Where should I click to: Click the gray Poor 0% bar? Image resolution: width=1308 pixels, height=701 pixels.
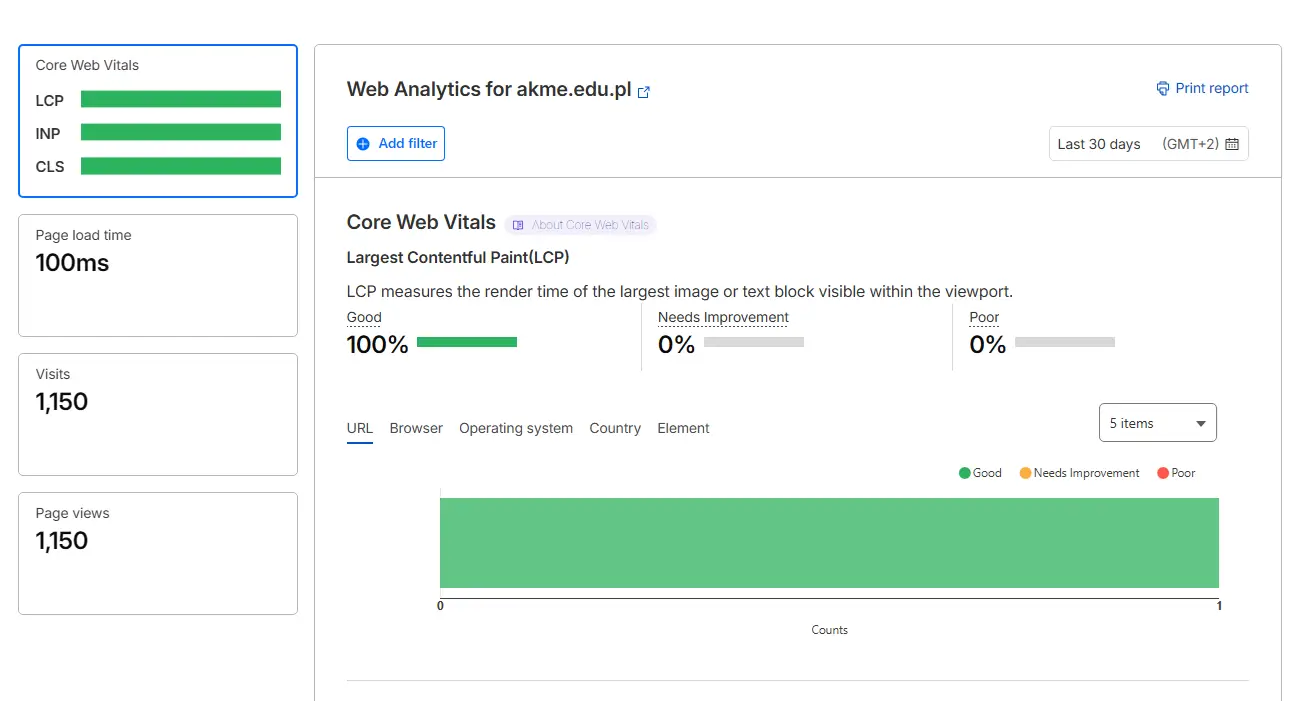1065,342
